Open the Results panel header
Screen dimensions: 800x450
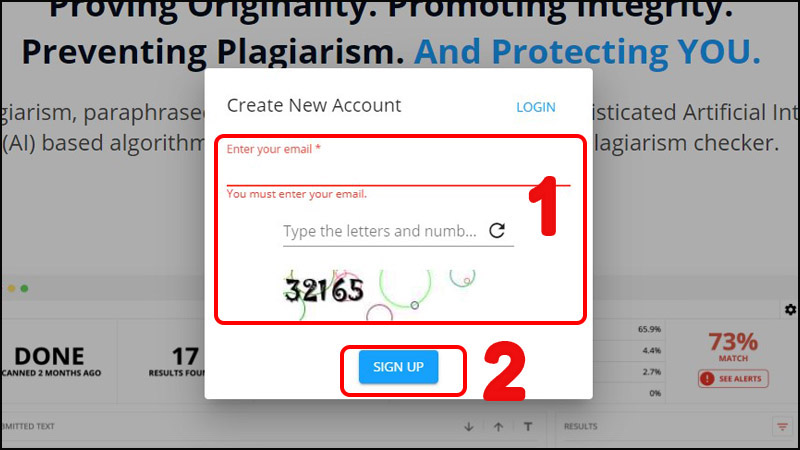click(x=581, y=426)
